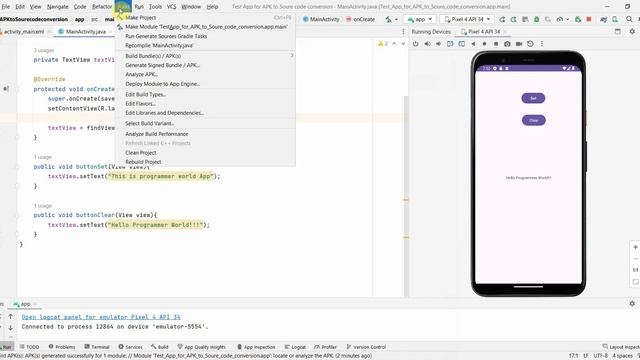Open the Logcat tool window
The width and height of the screenshot is (640, 360).
coord(295,347)
